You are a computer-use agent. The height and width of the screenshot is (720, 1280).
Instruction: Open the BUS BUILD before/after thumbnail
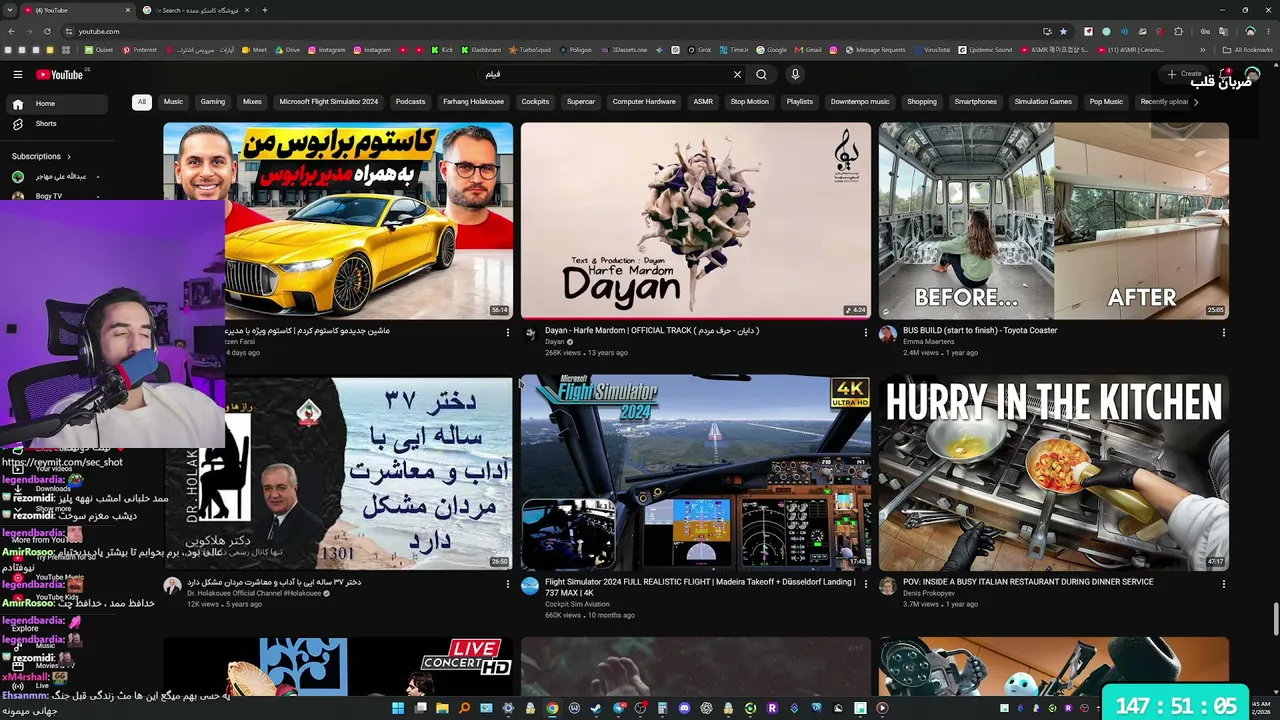pyautogui.click(x=1054, y=220)
